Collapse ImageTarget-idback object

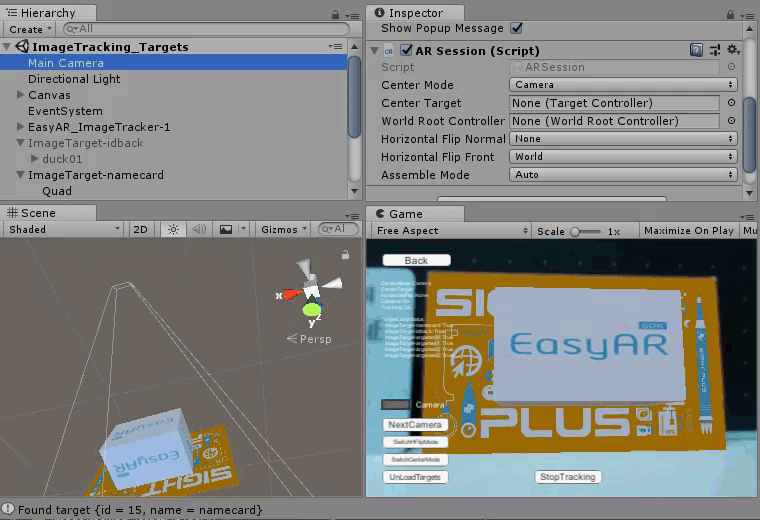pos(20,142)
